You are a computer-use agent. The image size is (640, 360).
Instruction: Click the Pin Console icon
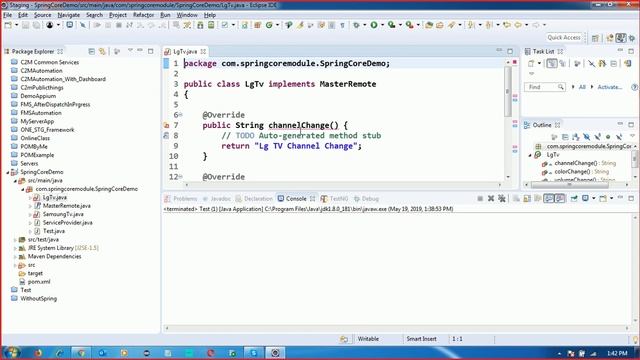(x=574, y=199)
